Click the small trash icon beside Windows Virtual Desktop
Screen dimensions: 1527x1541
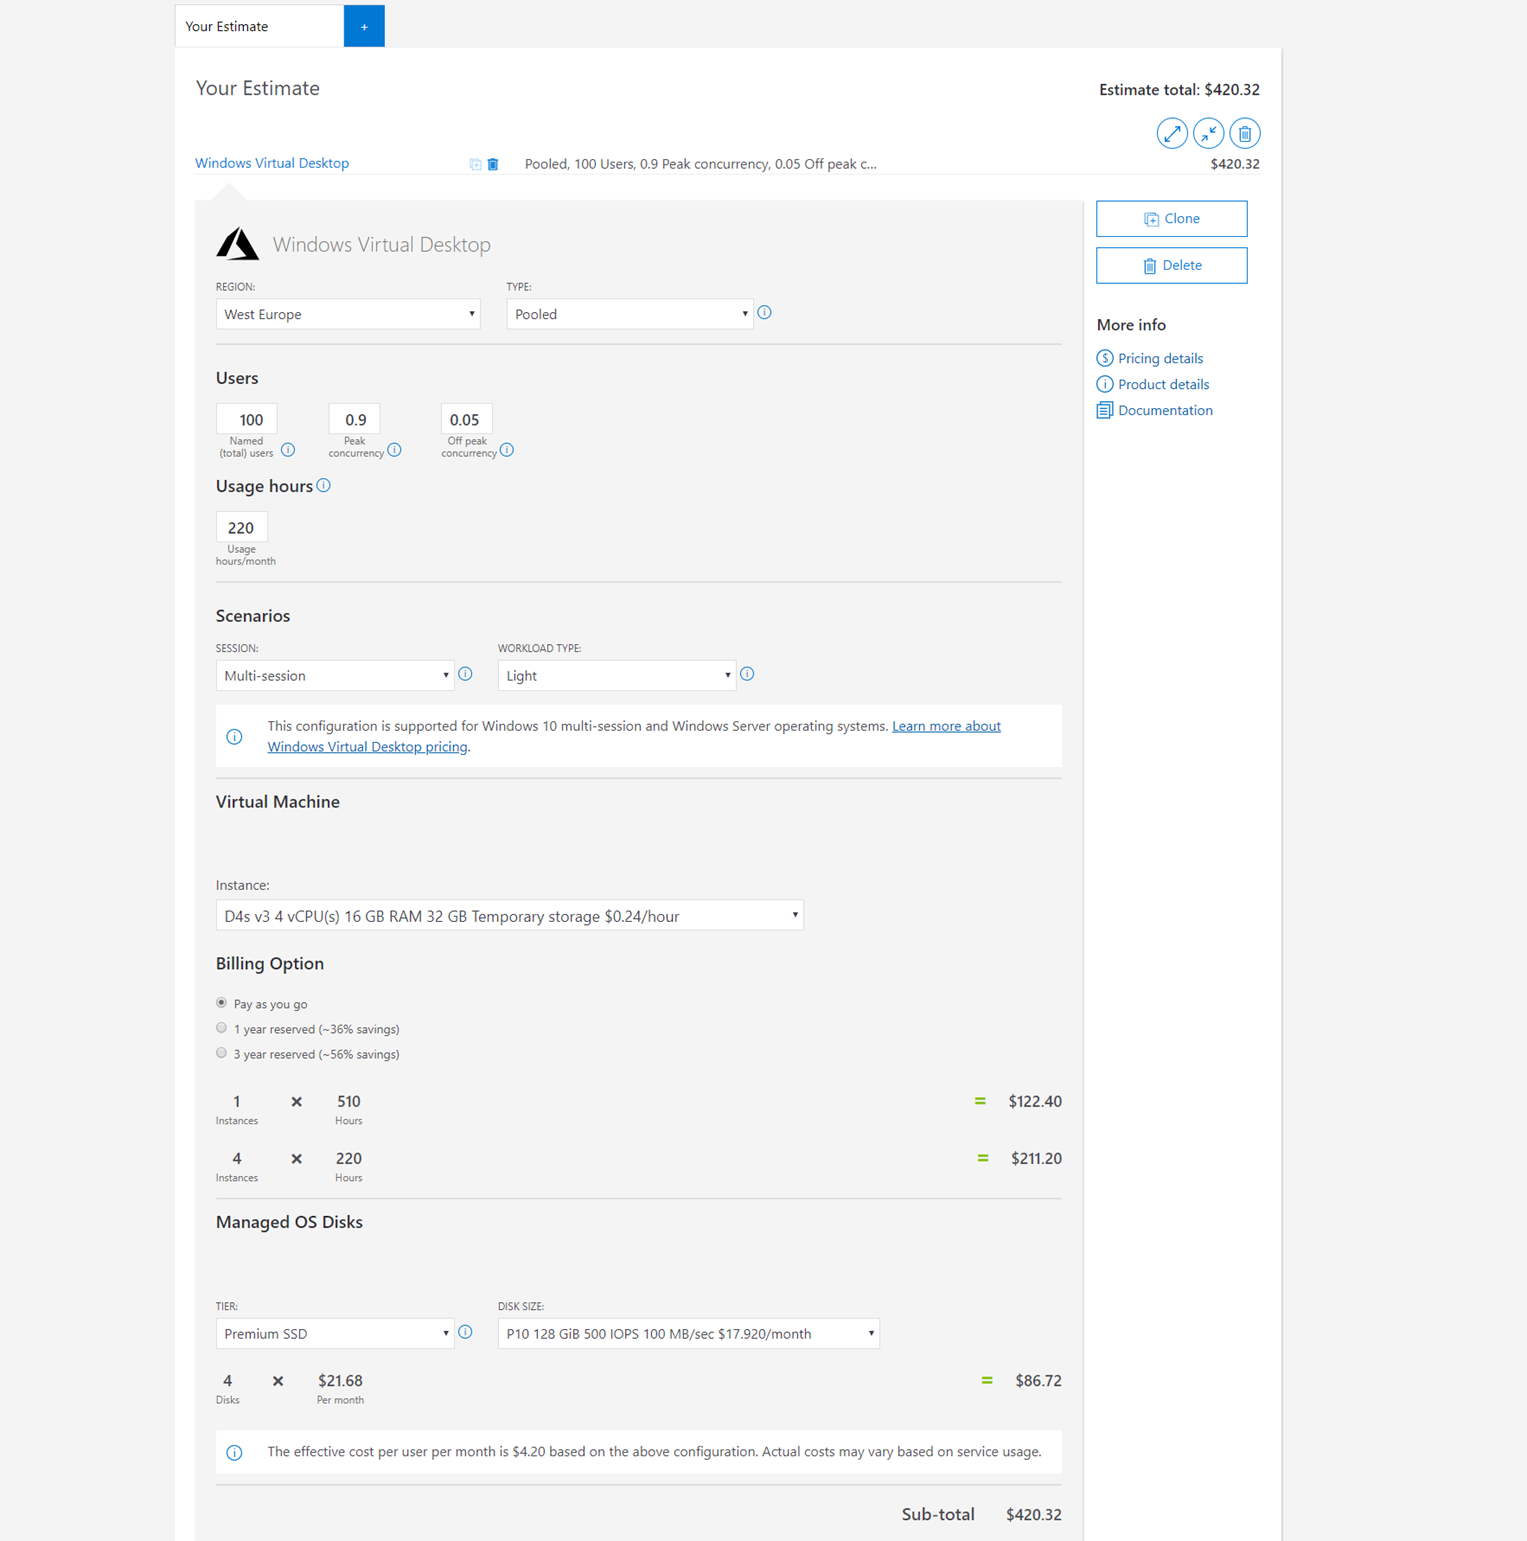point(493,164)
